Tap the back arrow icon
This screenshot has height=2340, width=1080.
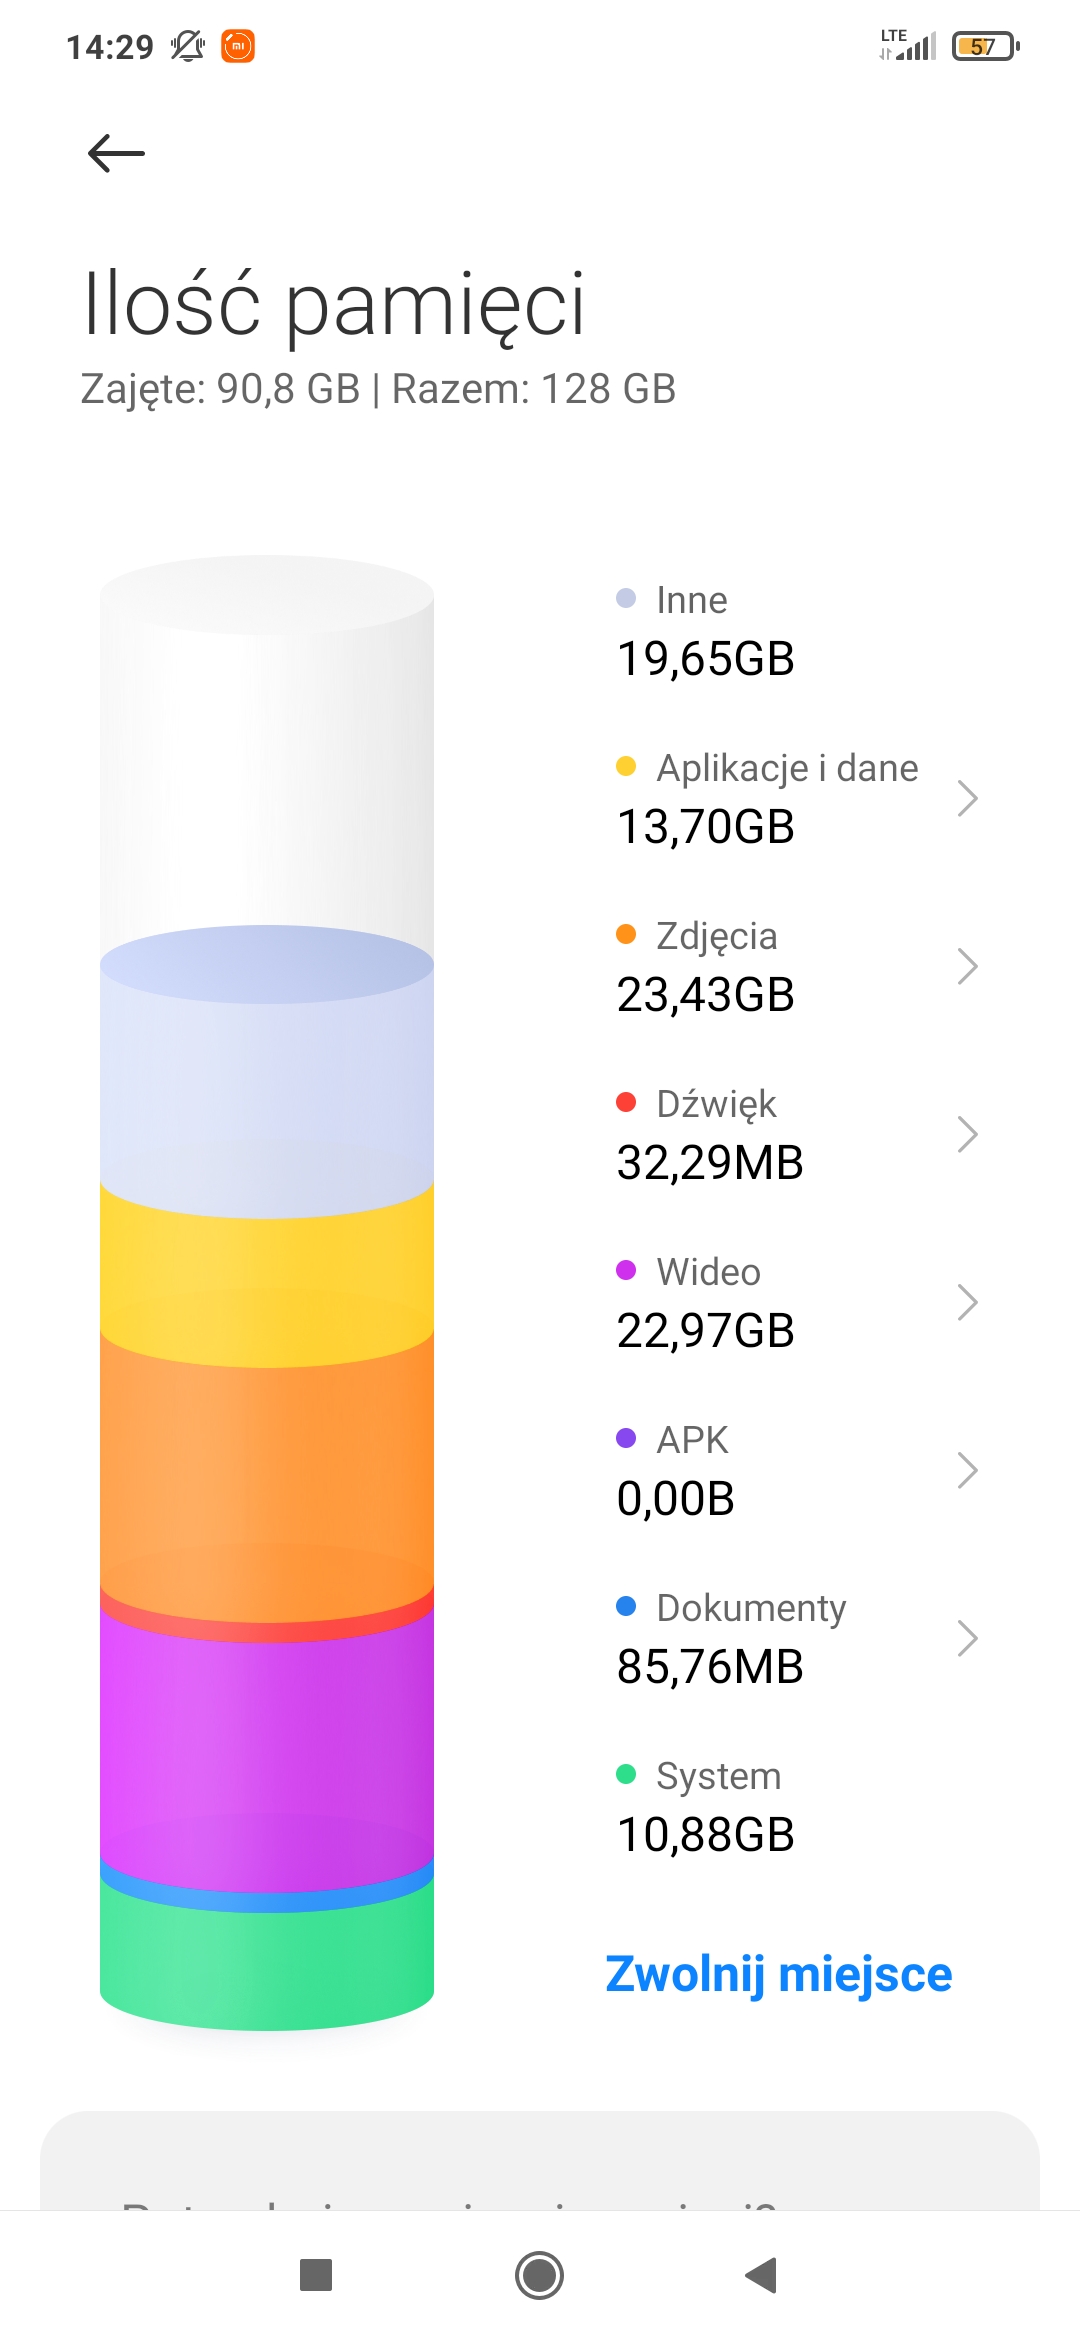(116, 154)
